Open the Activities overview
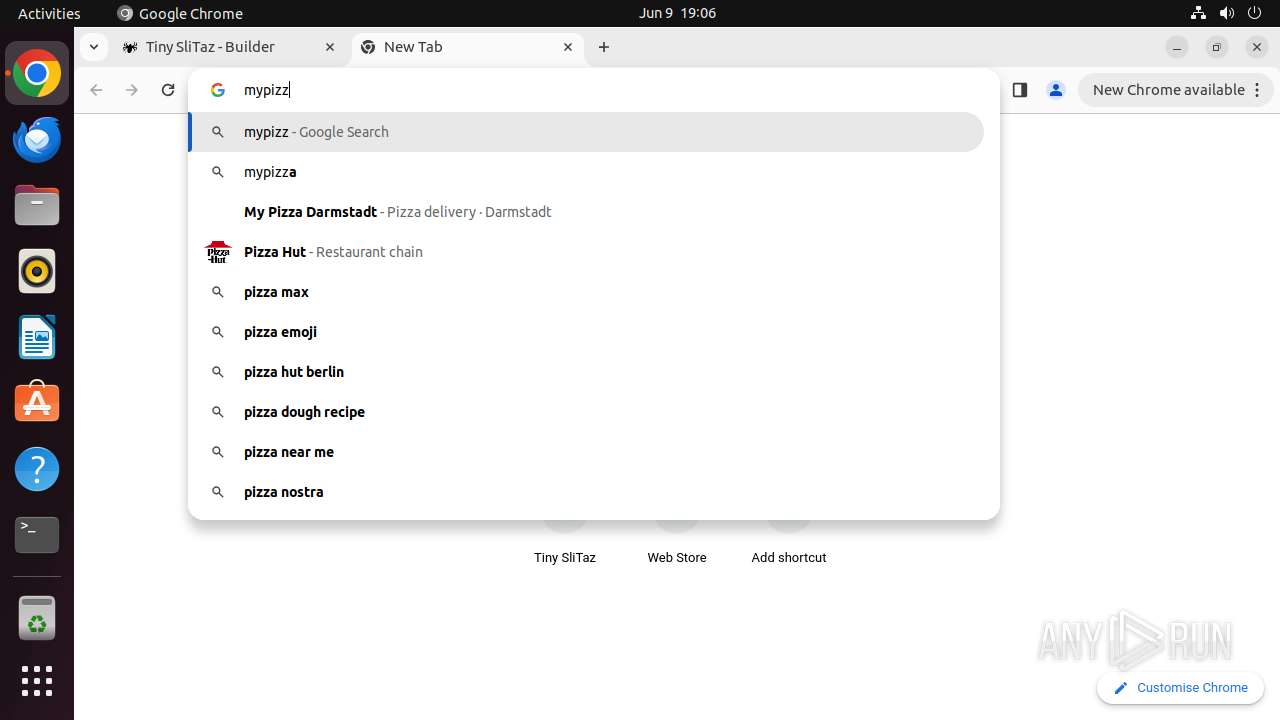 (49, 13)
